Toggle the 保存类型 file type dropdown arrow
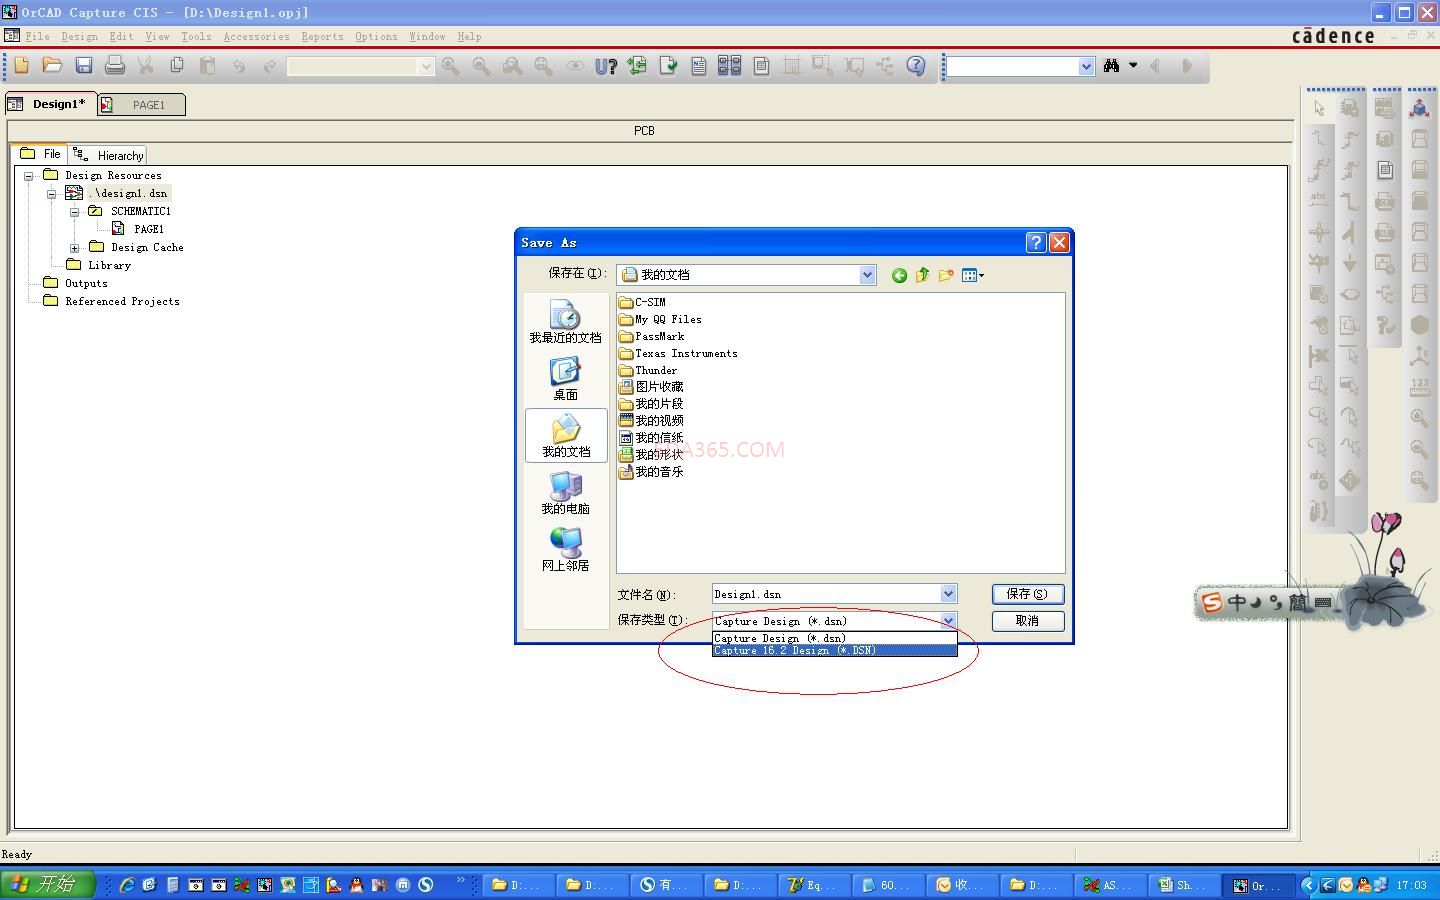This screenshot has width=1440, height=900. [x=948, y=621]
